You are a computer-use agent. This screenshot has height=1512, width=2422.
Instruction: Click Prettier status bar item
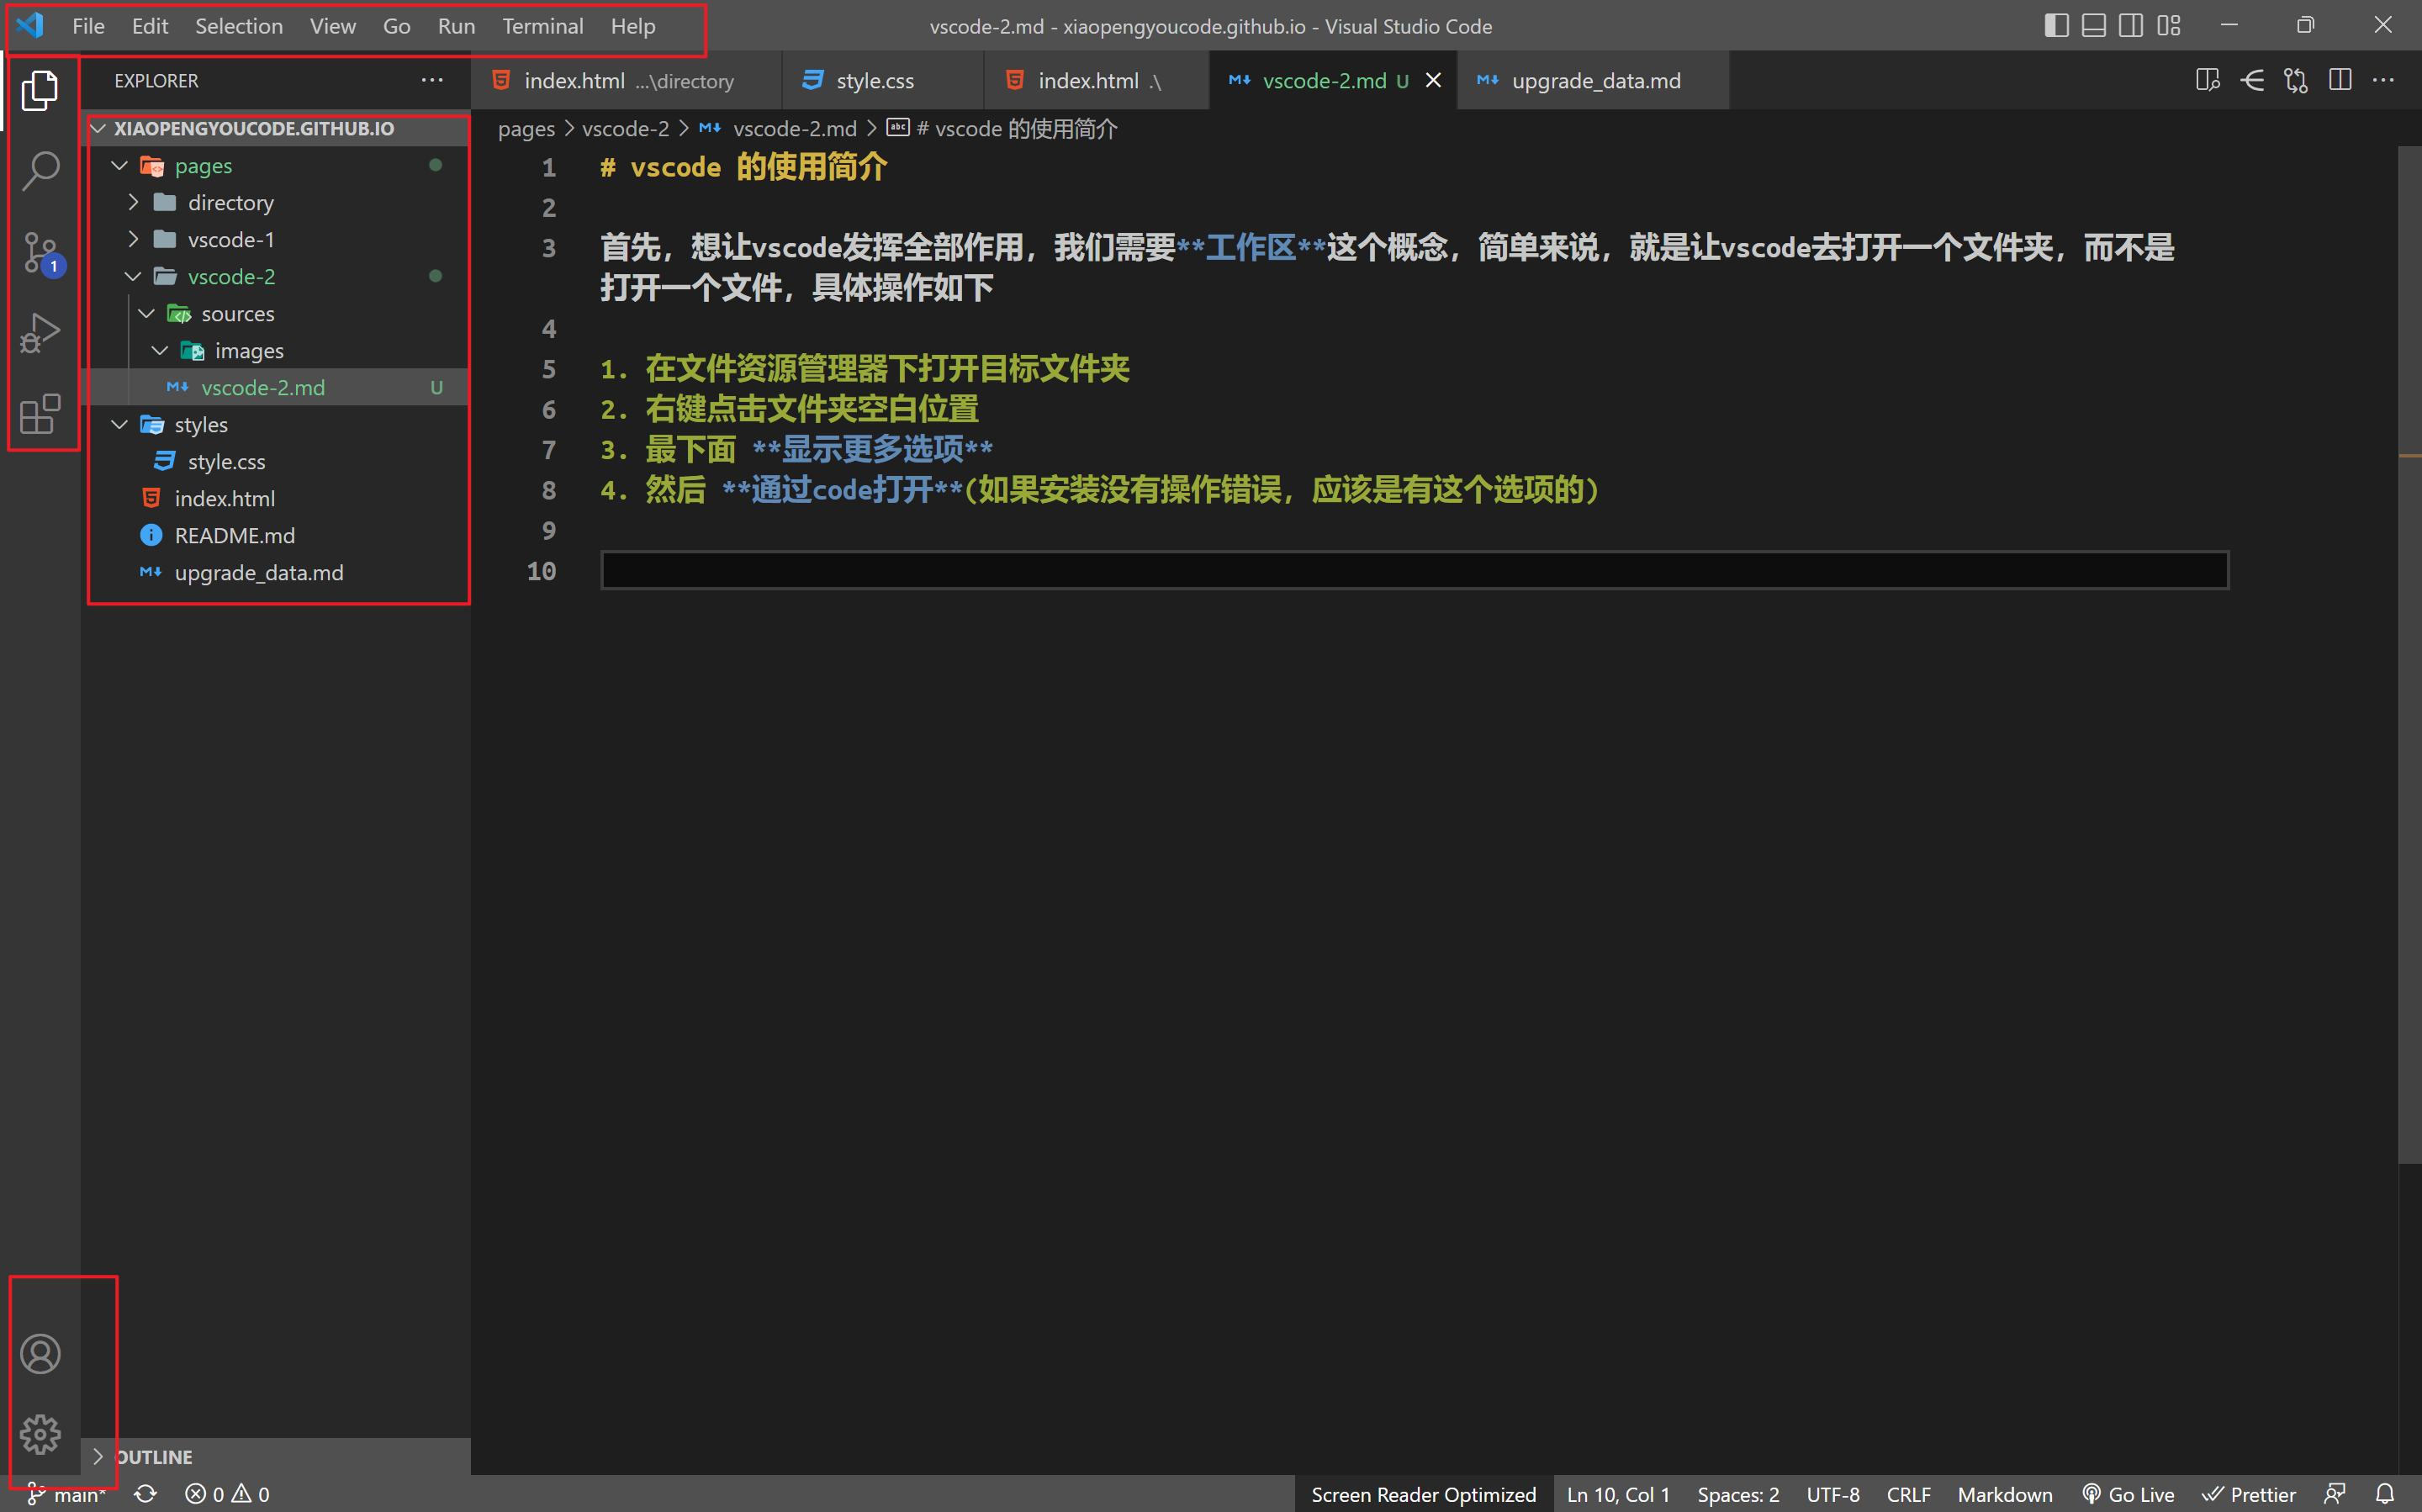(2250, 1494)
